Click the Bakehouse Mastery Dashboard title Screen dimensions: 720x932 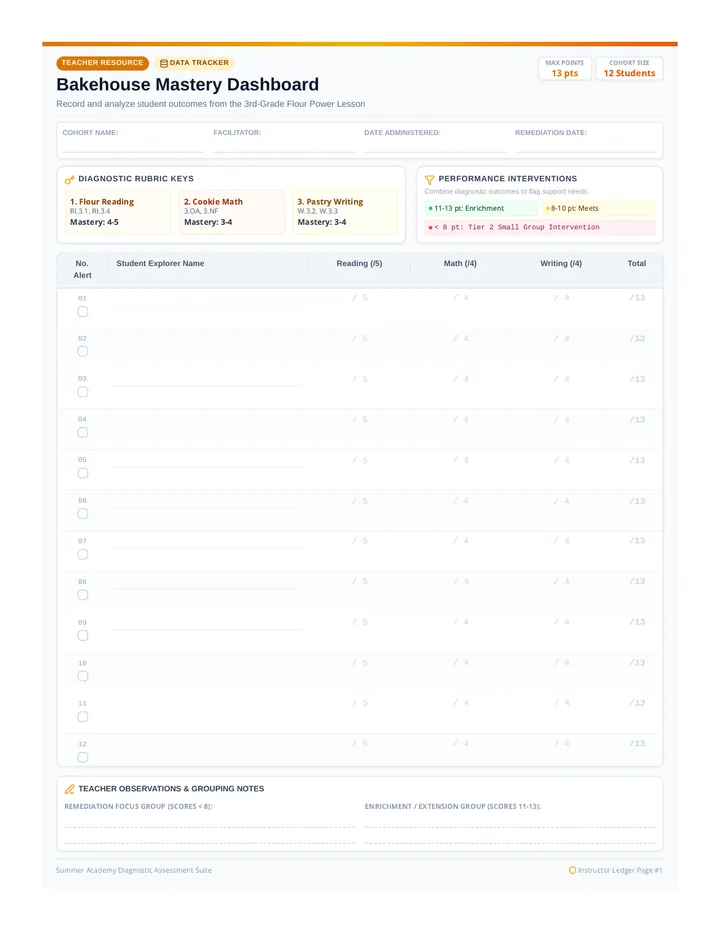pos(187,84)
